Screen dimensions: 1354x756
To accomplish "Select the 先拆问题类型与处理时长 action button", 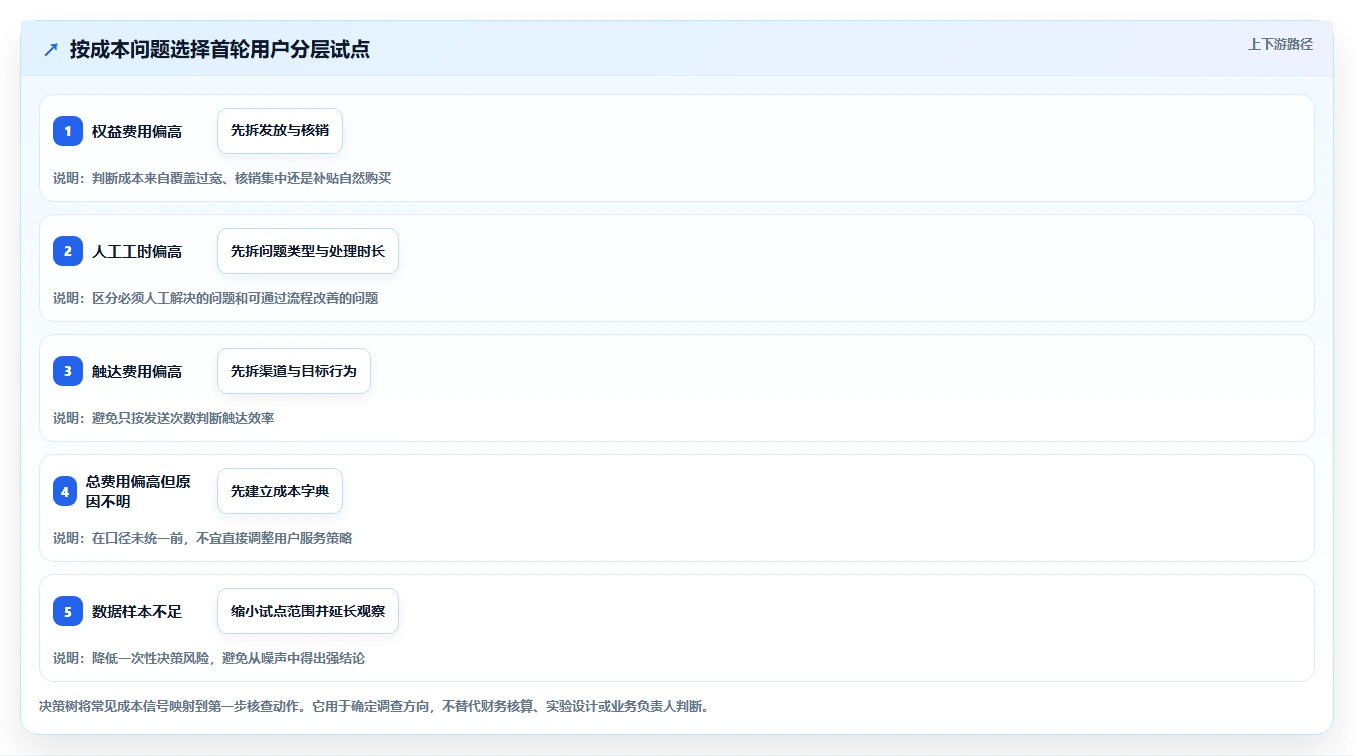I will tap(308, 251).
